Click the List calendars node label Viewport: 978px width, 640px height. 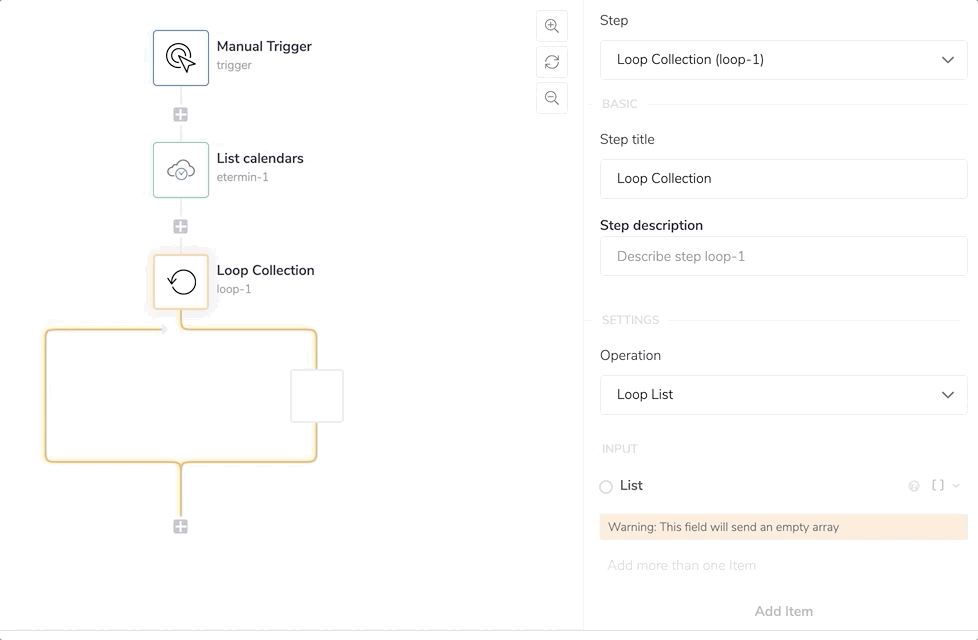pos(260,159)
